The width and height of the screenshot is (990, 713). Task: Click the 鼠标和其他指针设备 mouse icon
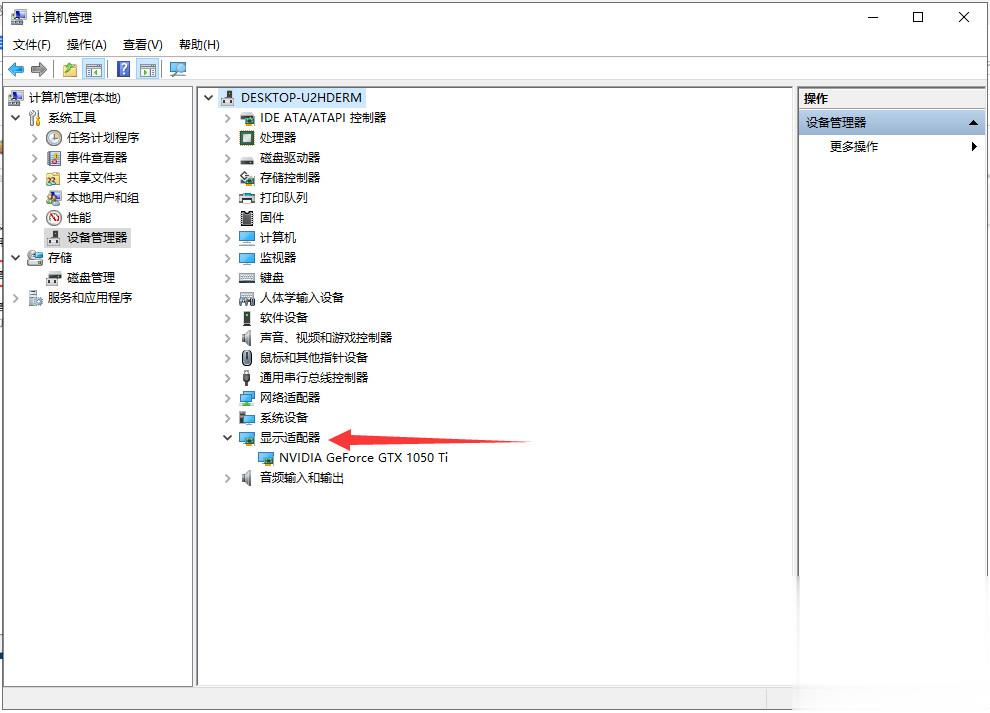click(x=247, y=358)
